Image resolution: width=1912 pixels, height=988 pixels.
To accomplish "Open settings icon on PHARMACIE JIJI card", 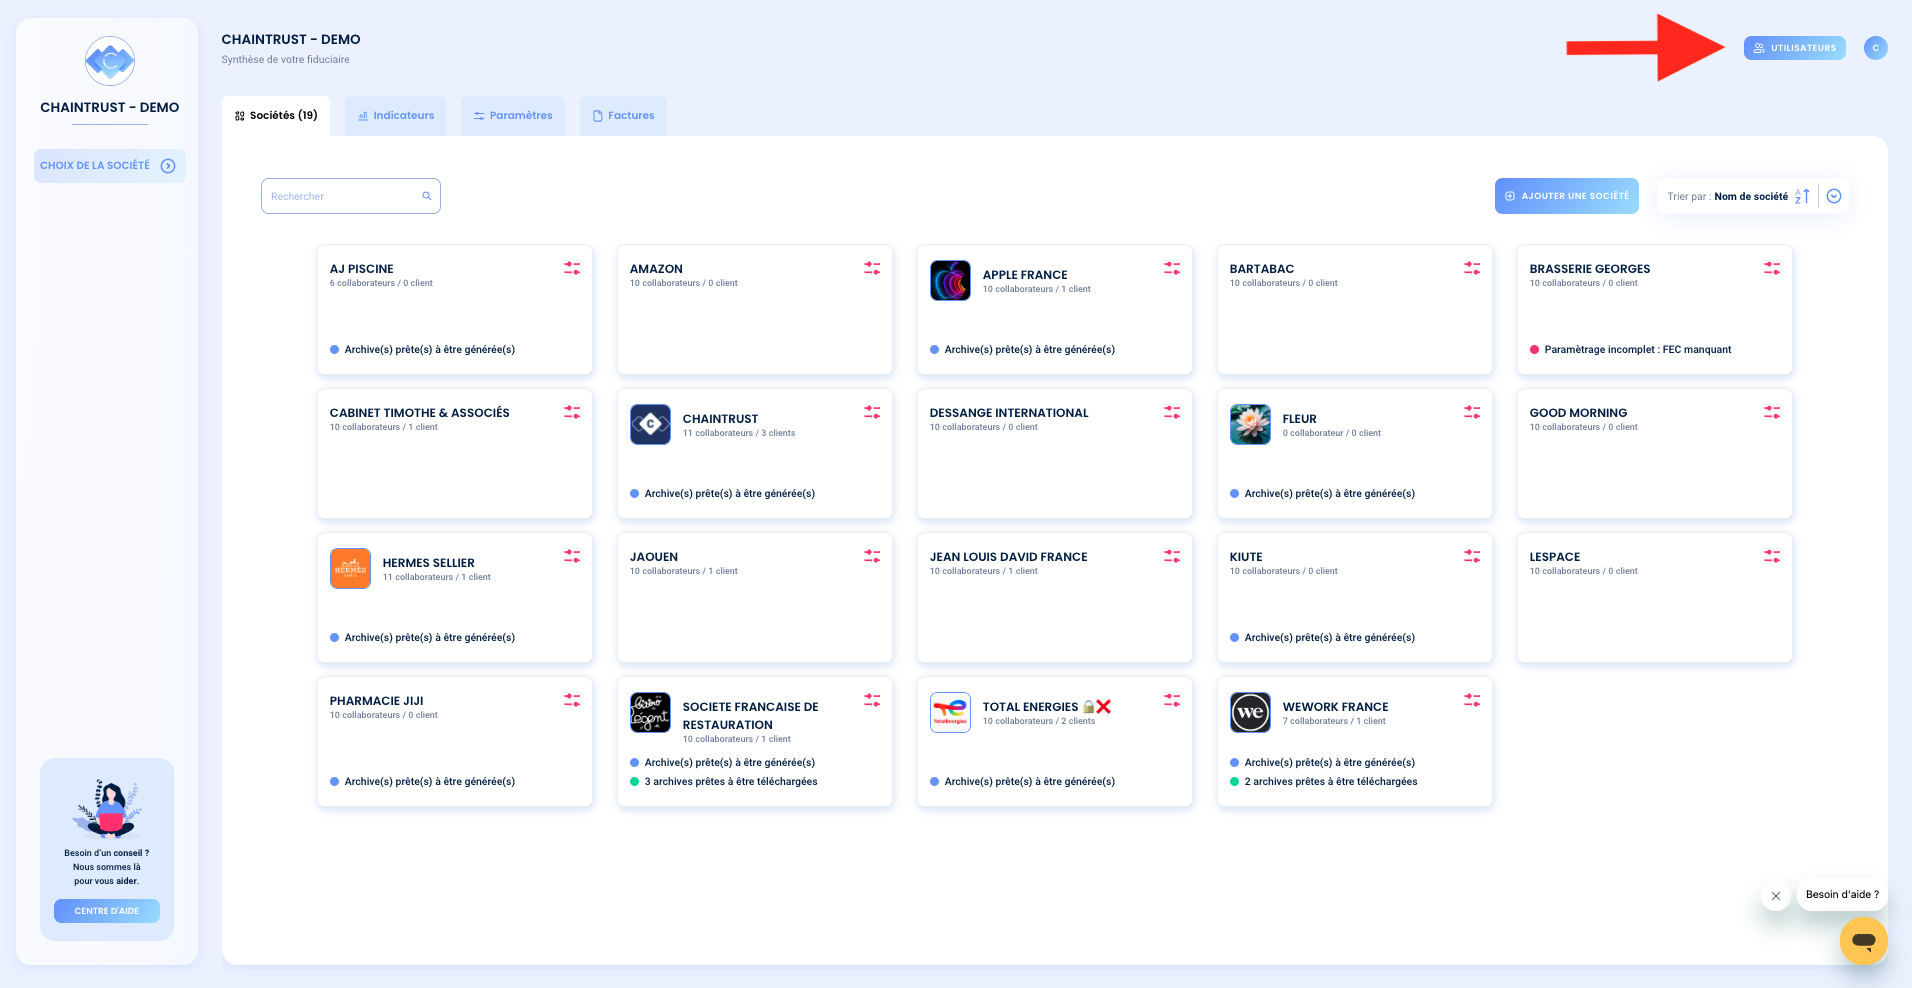I will [x=572, y=700].
